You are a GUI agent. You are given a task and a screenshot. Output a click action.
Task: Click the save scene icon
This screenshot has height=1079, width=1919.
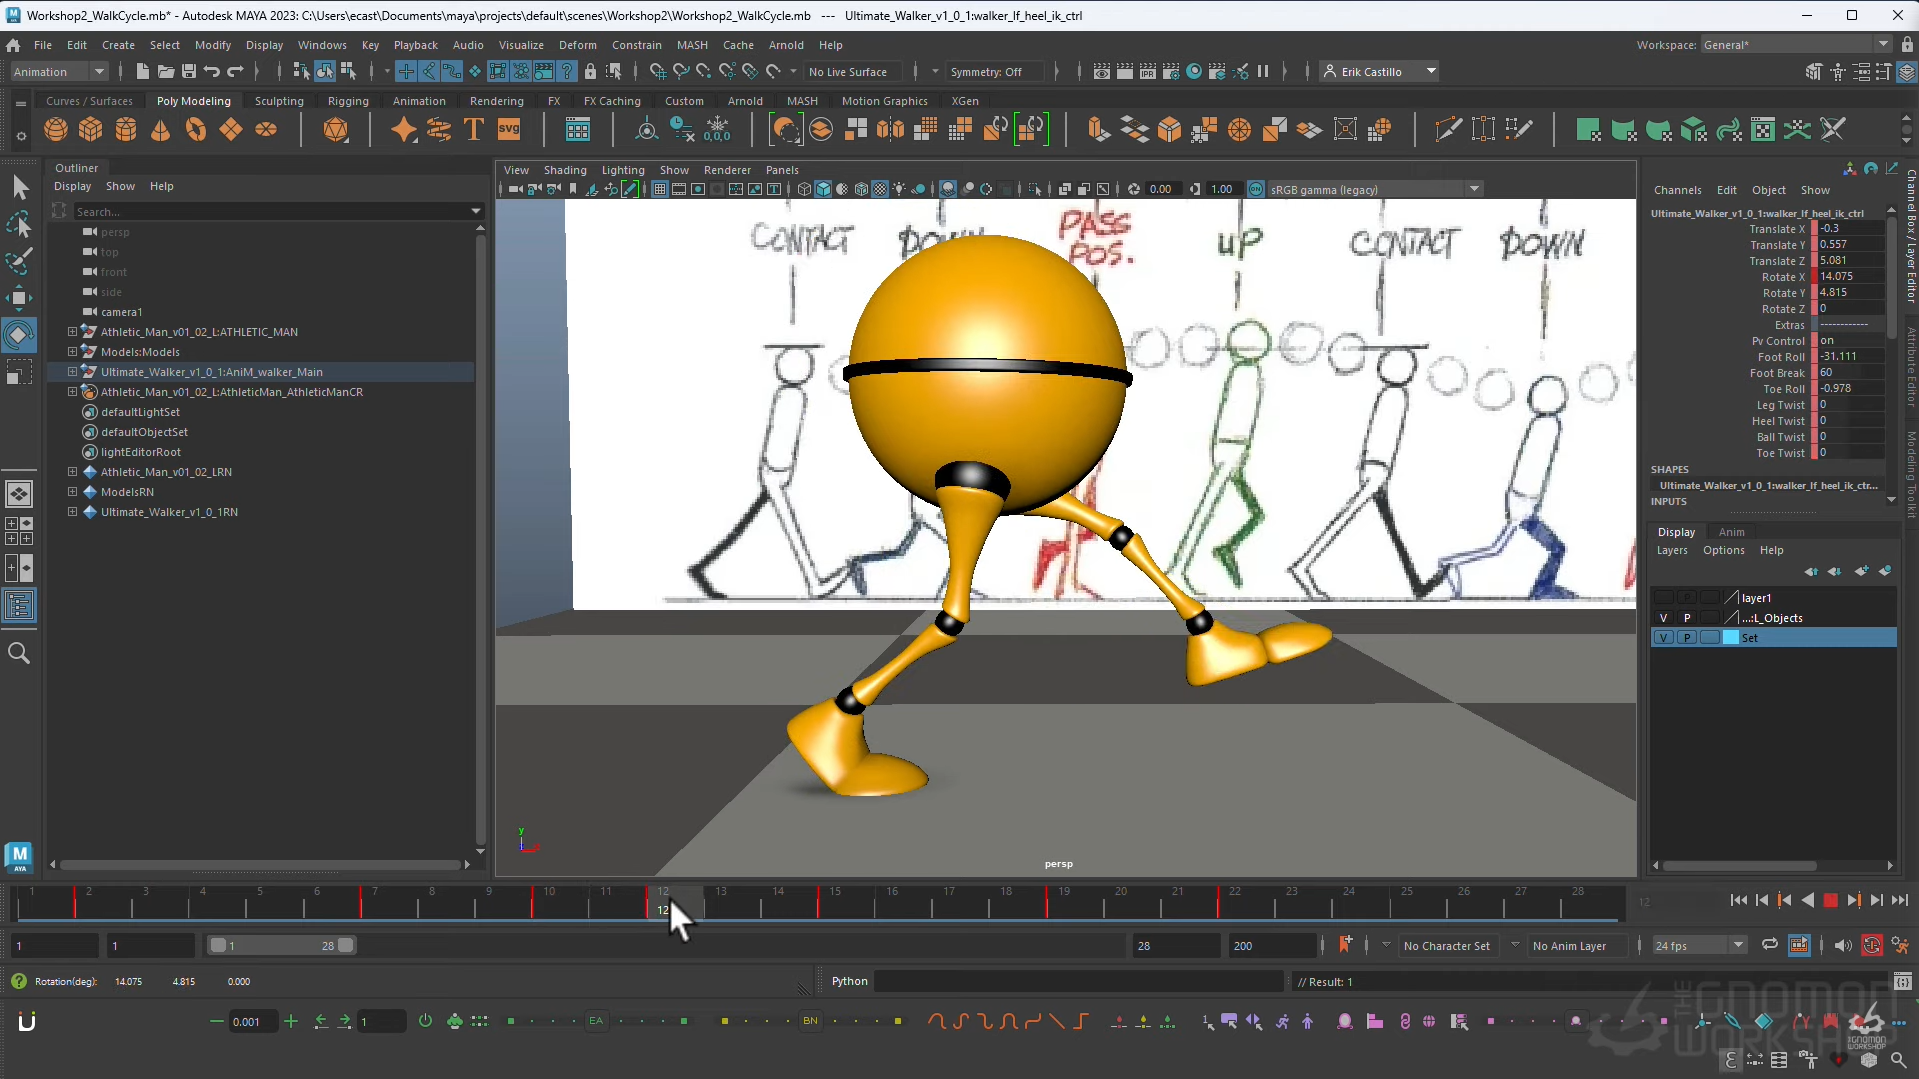[x=188, y=72]
